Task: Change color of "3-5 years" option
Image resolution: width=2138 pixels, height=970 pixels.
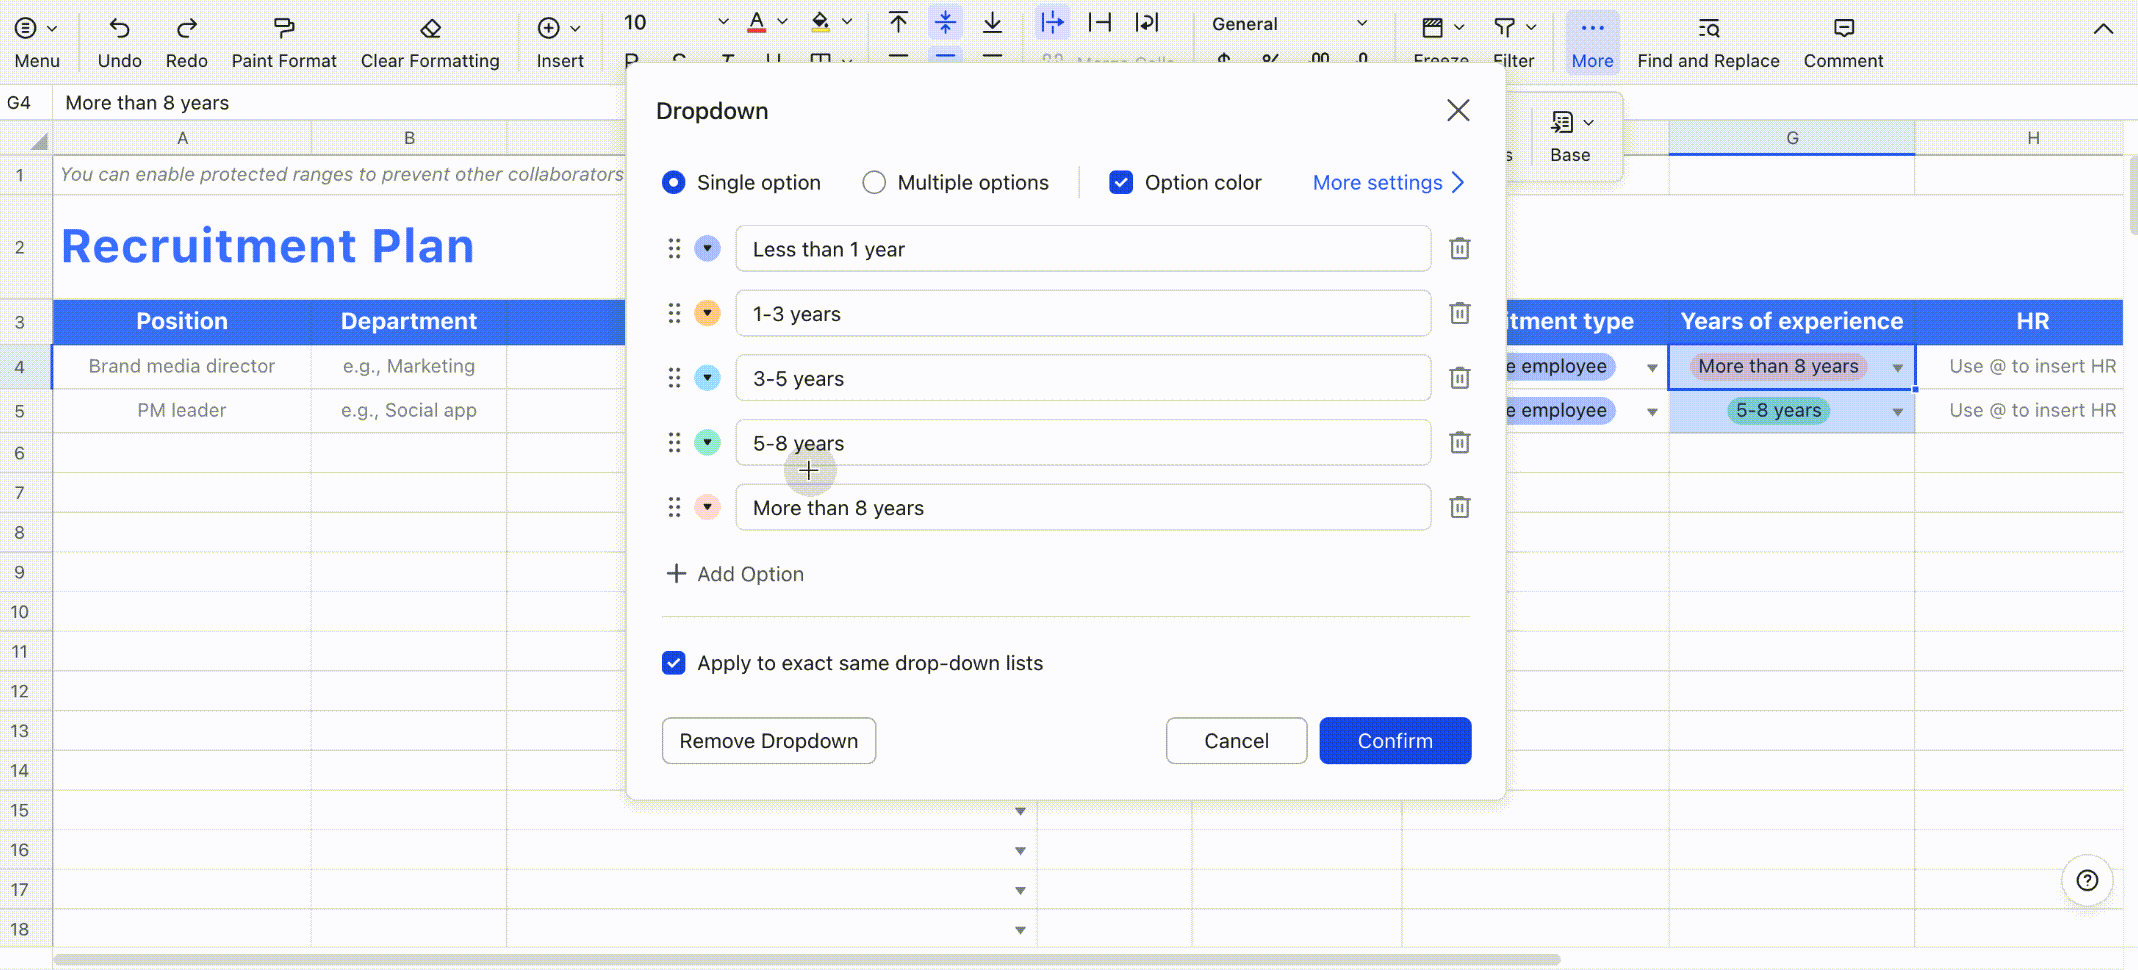Action: [707, 378]
